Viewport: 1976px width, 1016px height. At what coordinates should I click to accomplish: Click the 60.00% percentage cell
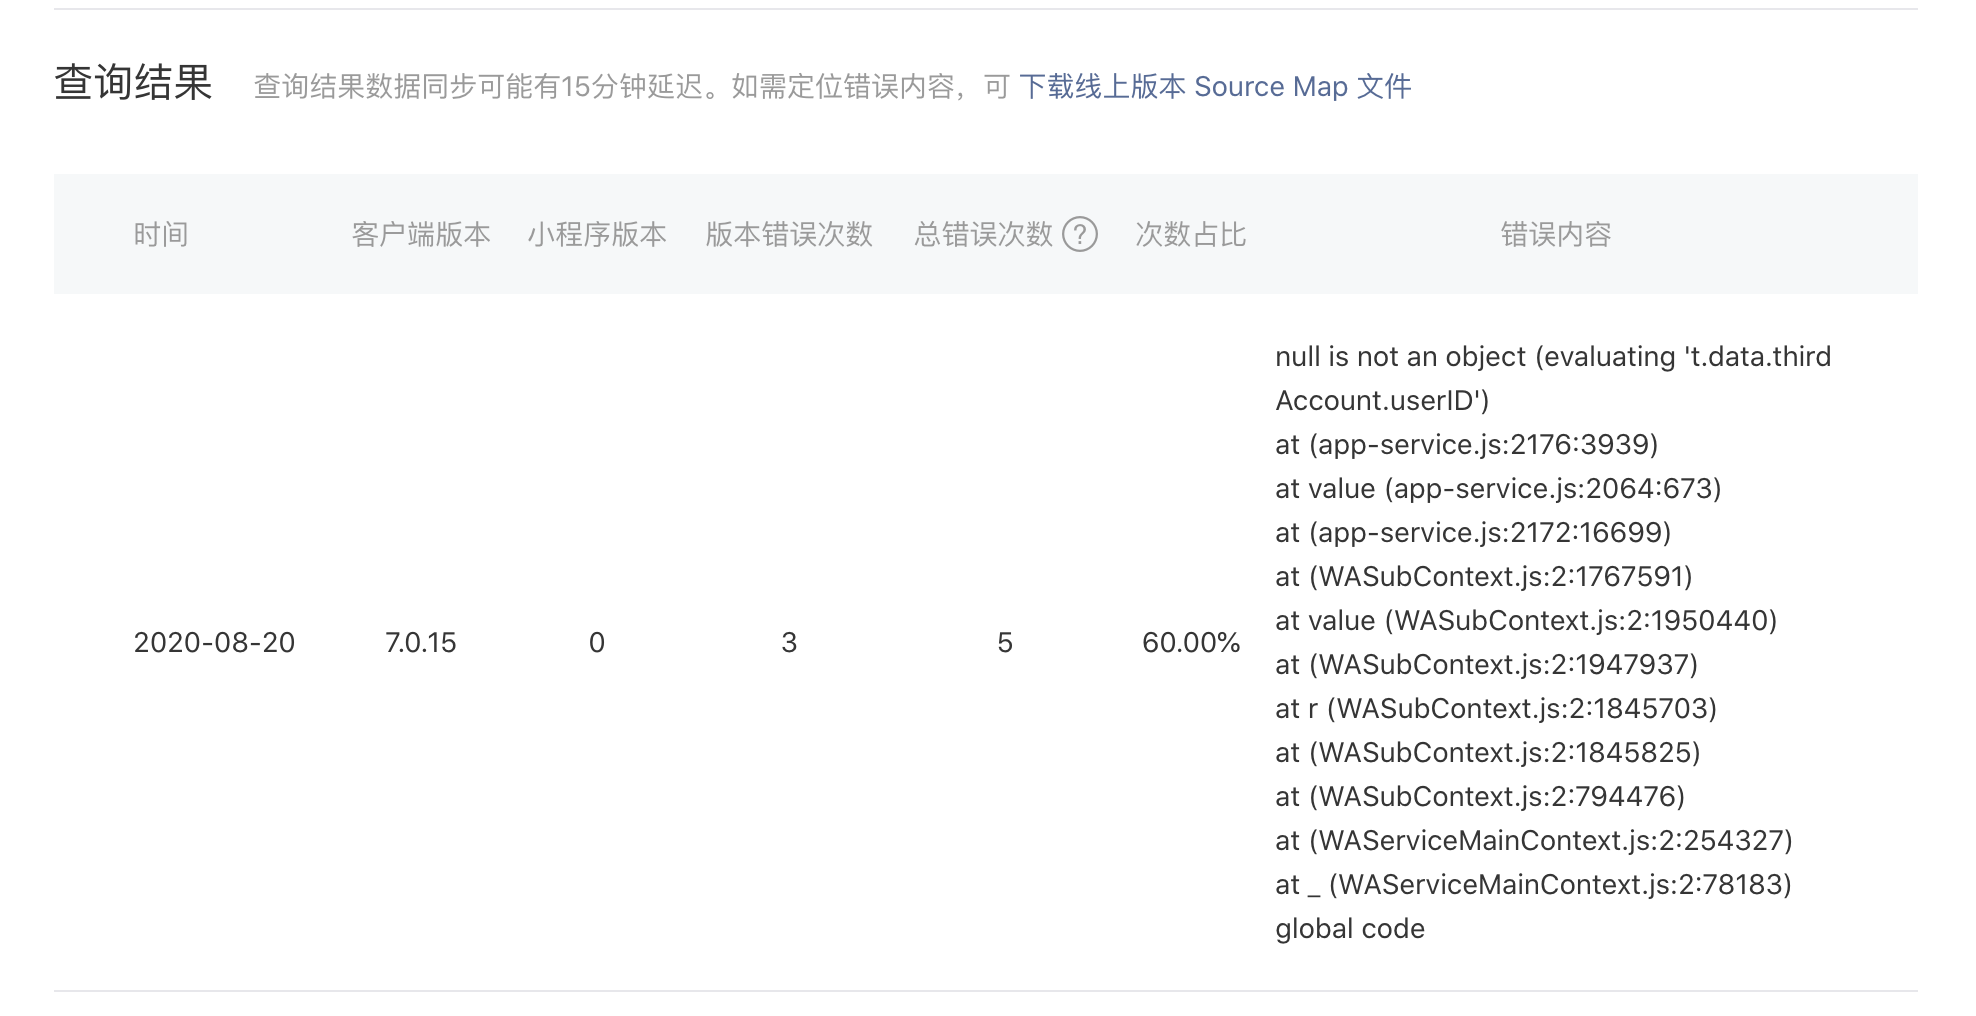1191,642
